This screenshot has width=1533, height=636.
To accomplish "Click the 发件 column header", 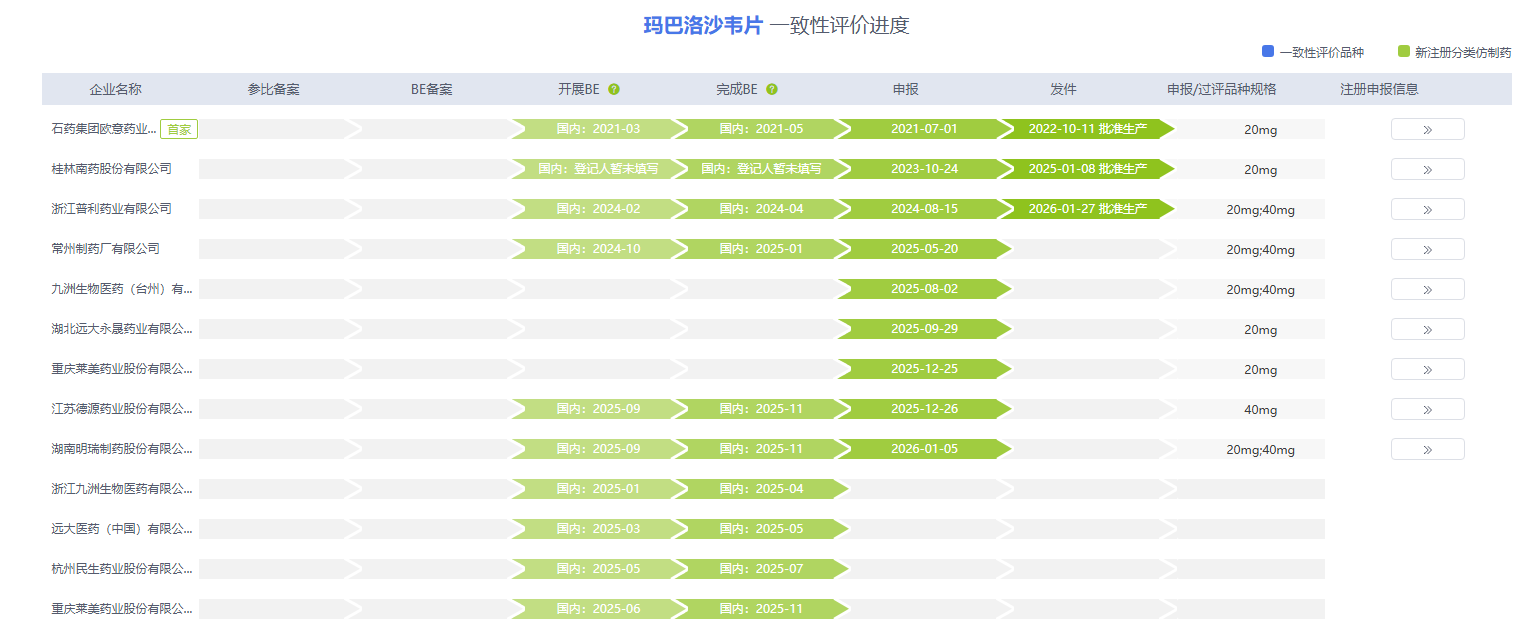I will click(x=1063, y=89).
